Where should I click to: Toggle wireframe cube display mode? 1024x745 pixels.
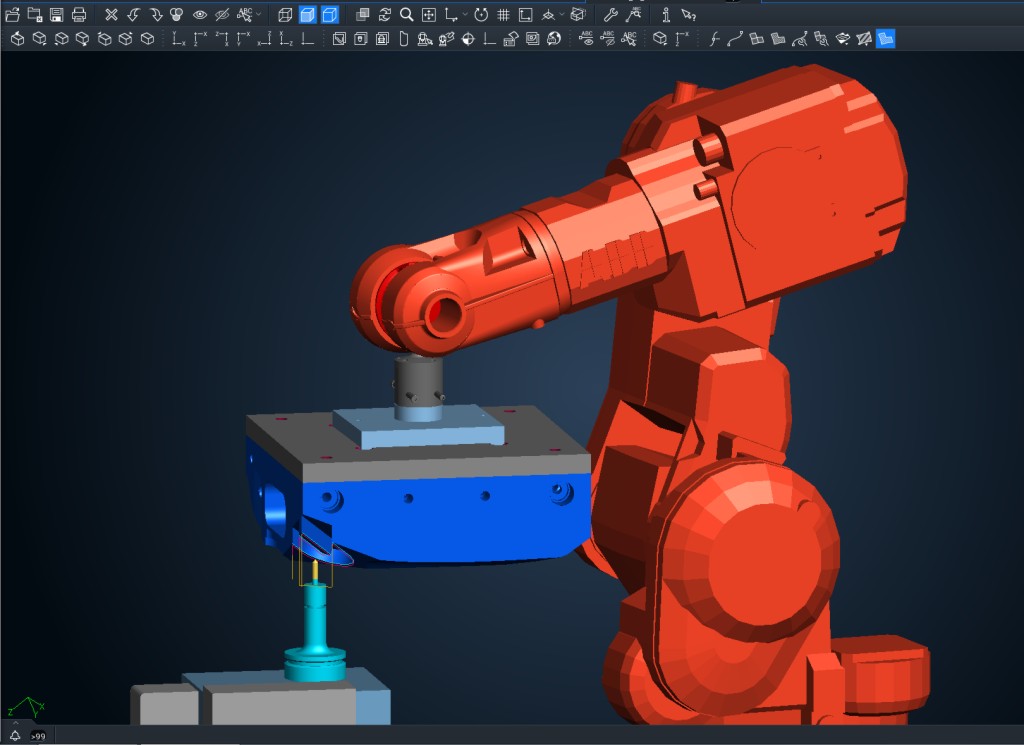(285, 14)
